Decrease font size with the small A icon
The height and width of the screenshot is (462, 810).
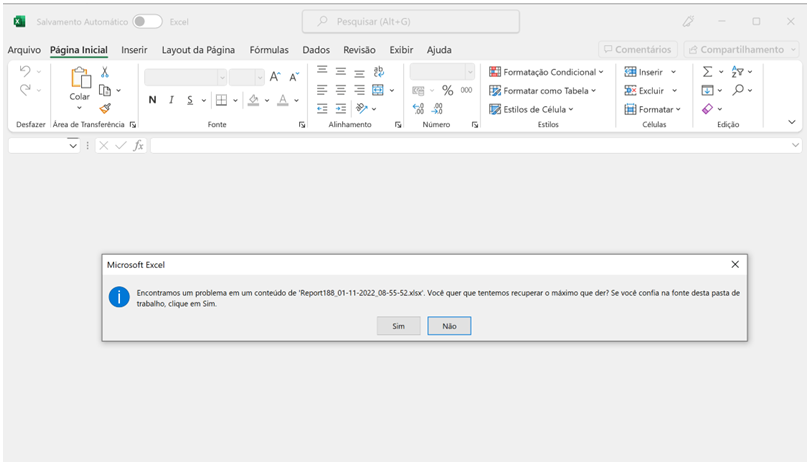click(x=294, y=77)
